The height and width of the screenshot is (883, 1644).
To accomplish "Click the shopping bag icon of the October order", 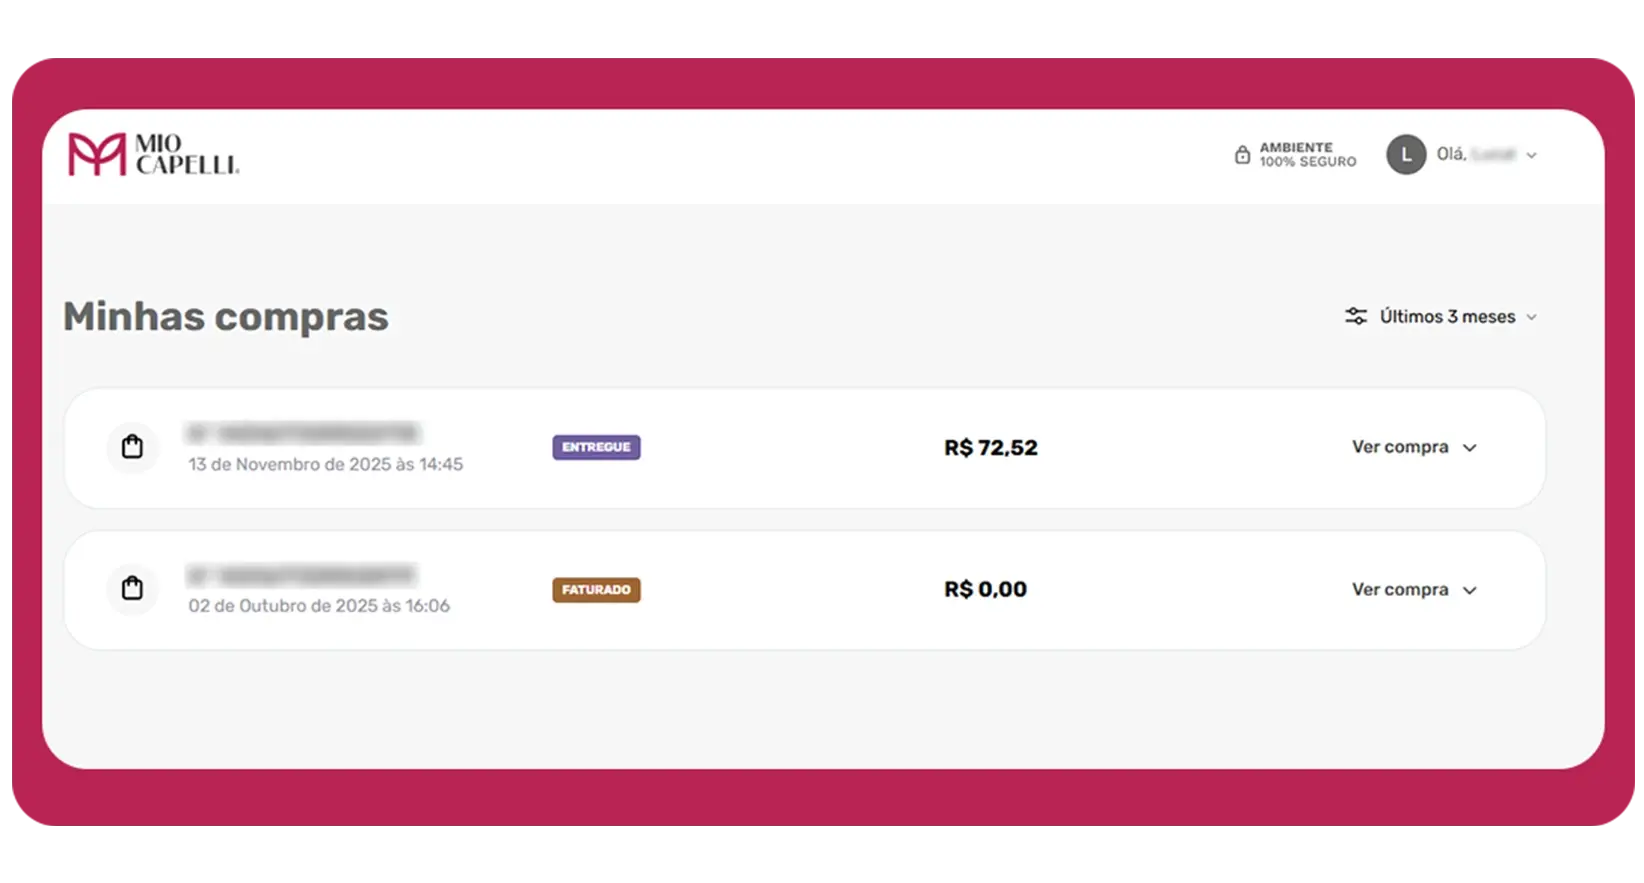I will click(x=132, y=588).
